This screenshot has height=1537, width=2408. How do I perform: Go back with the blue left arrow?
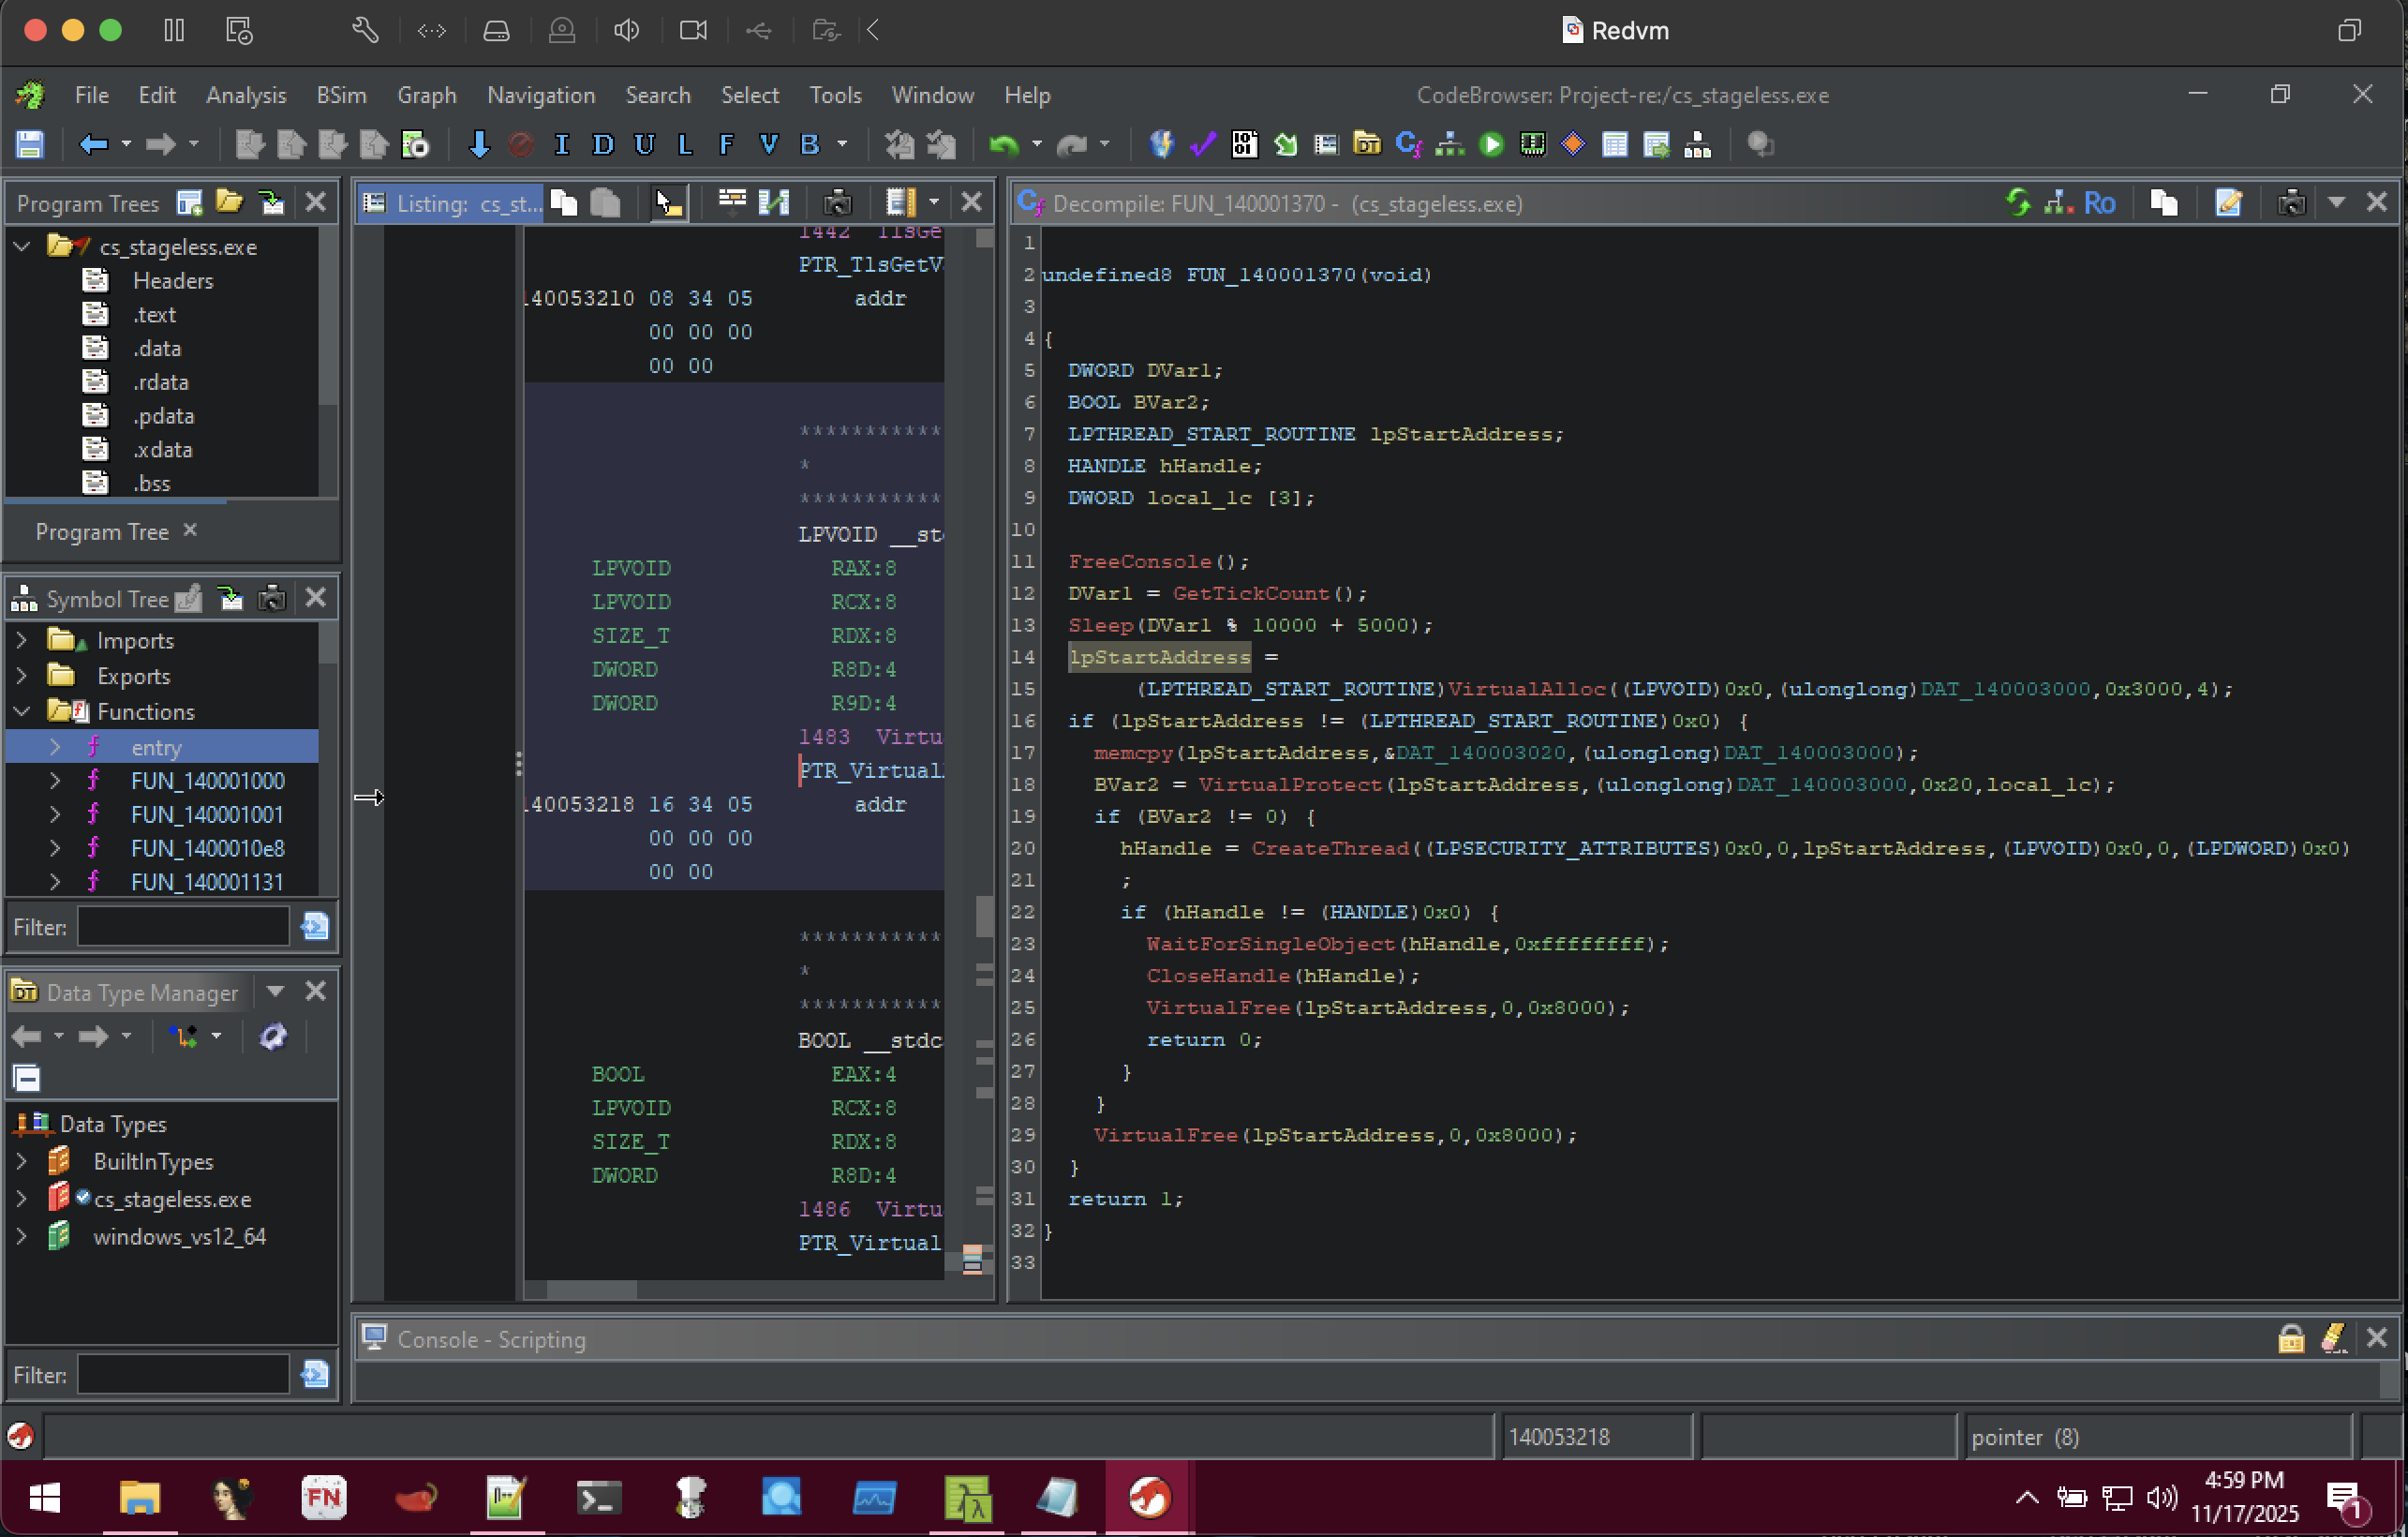point(93,145)
